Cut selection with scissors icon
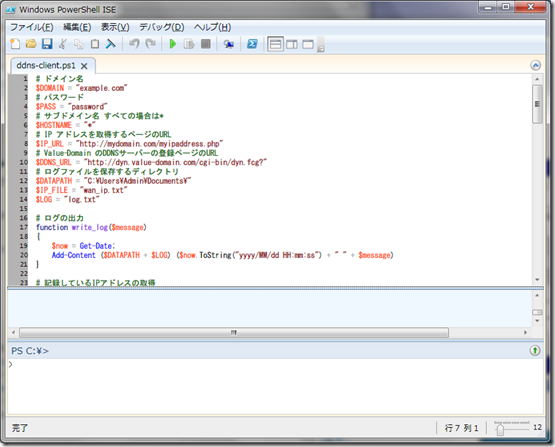The height and width of the screenshot is (447, 555). click(63, 44)
